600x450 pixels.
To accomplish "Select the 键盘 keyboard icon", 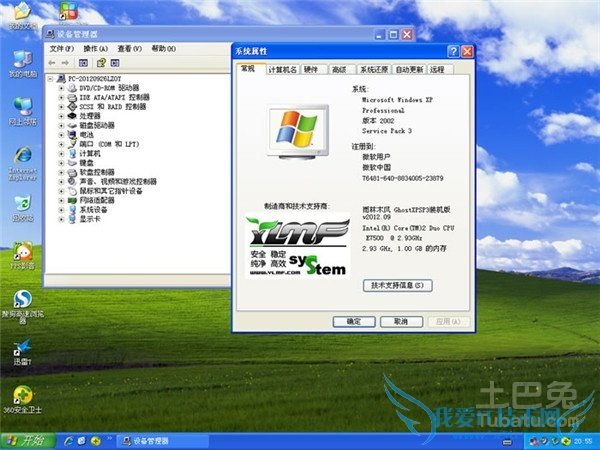I will tap(72, 163).
